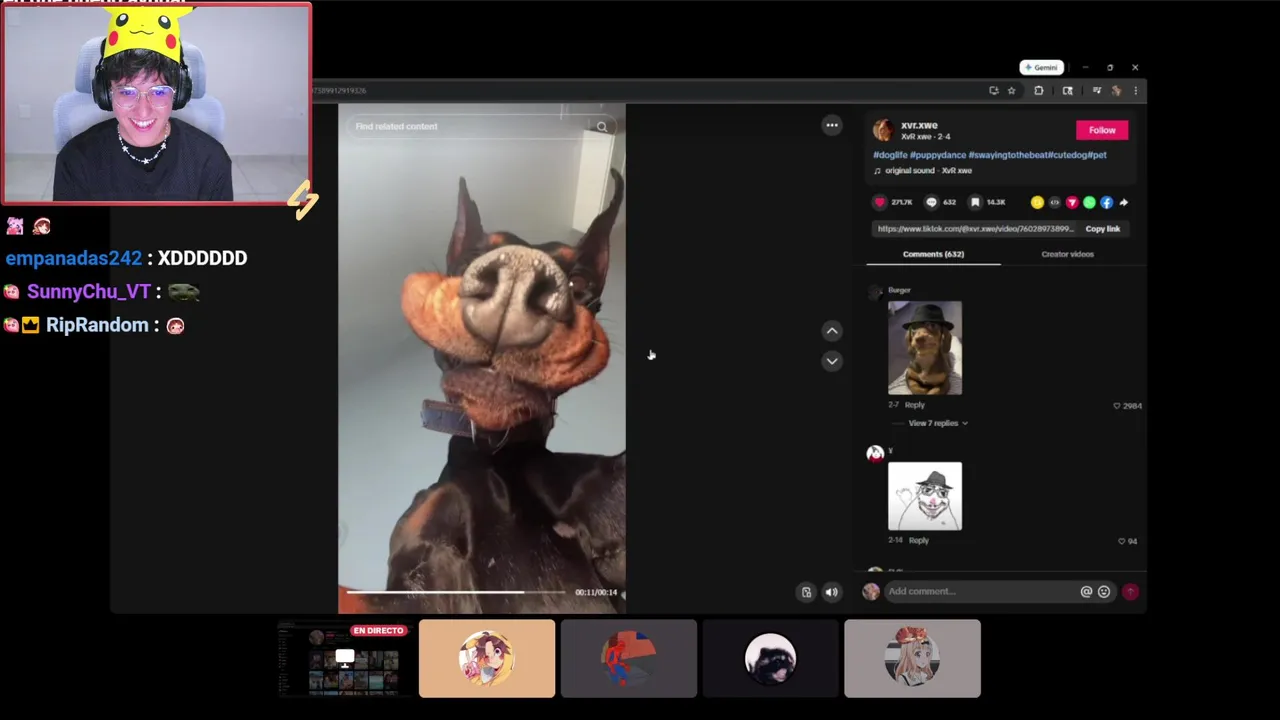Viewport: 1280px width, 720px height.
Task: Select the Spider-Man avatar participant tile
Action: tap(629, 658)
